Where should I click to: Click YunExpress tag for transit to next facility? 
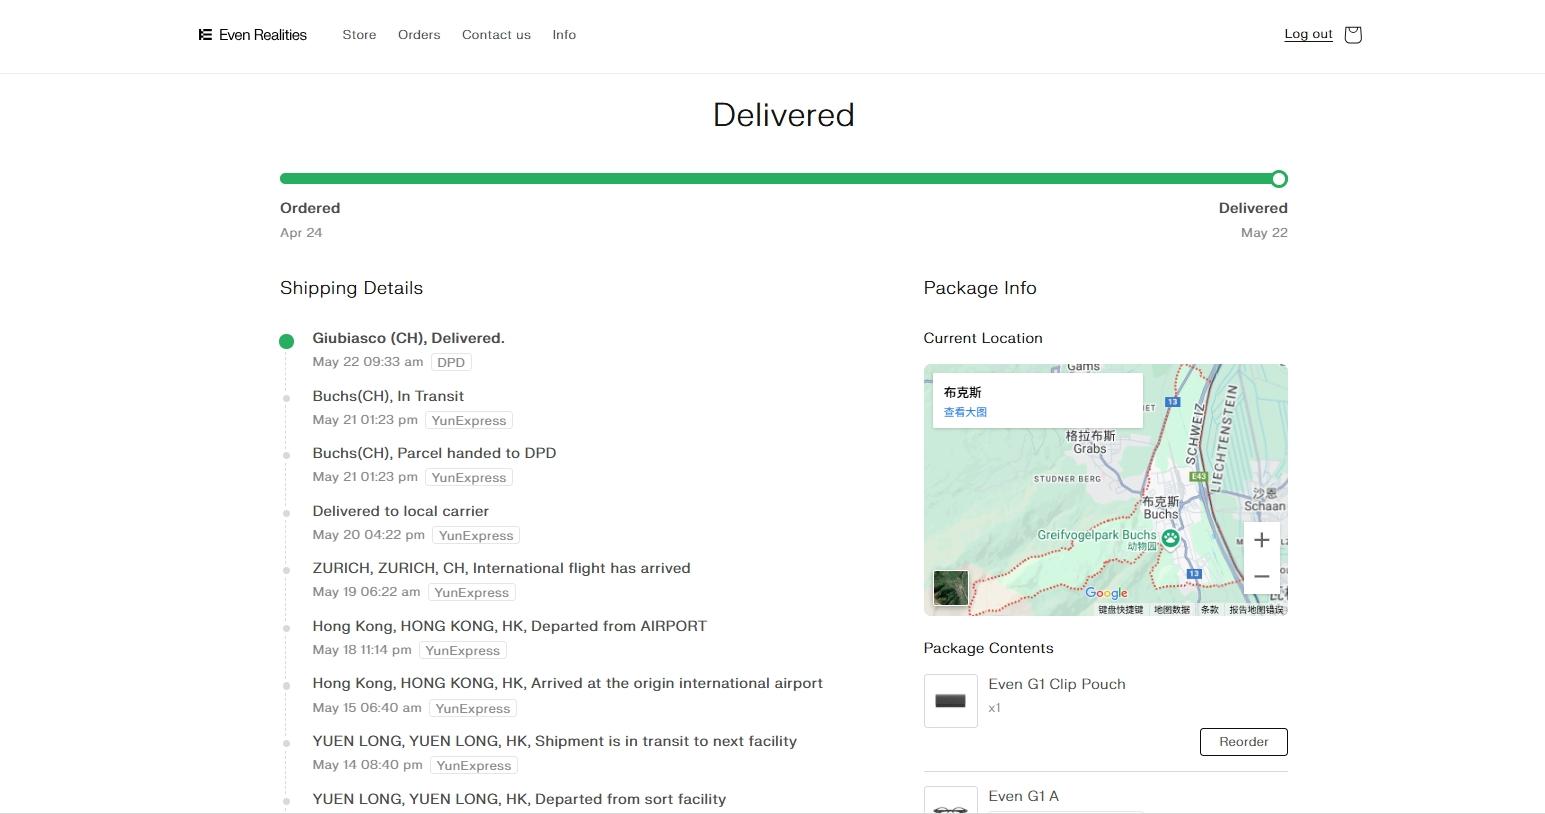[474, 766]
